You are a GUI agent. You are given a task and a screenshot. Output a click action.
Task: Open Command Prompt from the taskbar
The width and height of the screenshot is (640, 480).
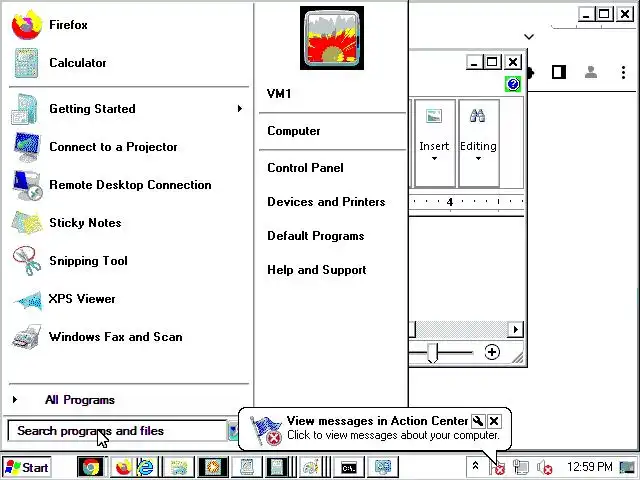pyautogui.click(x=349, y=467)
